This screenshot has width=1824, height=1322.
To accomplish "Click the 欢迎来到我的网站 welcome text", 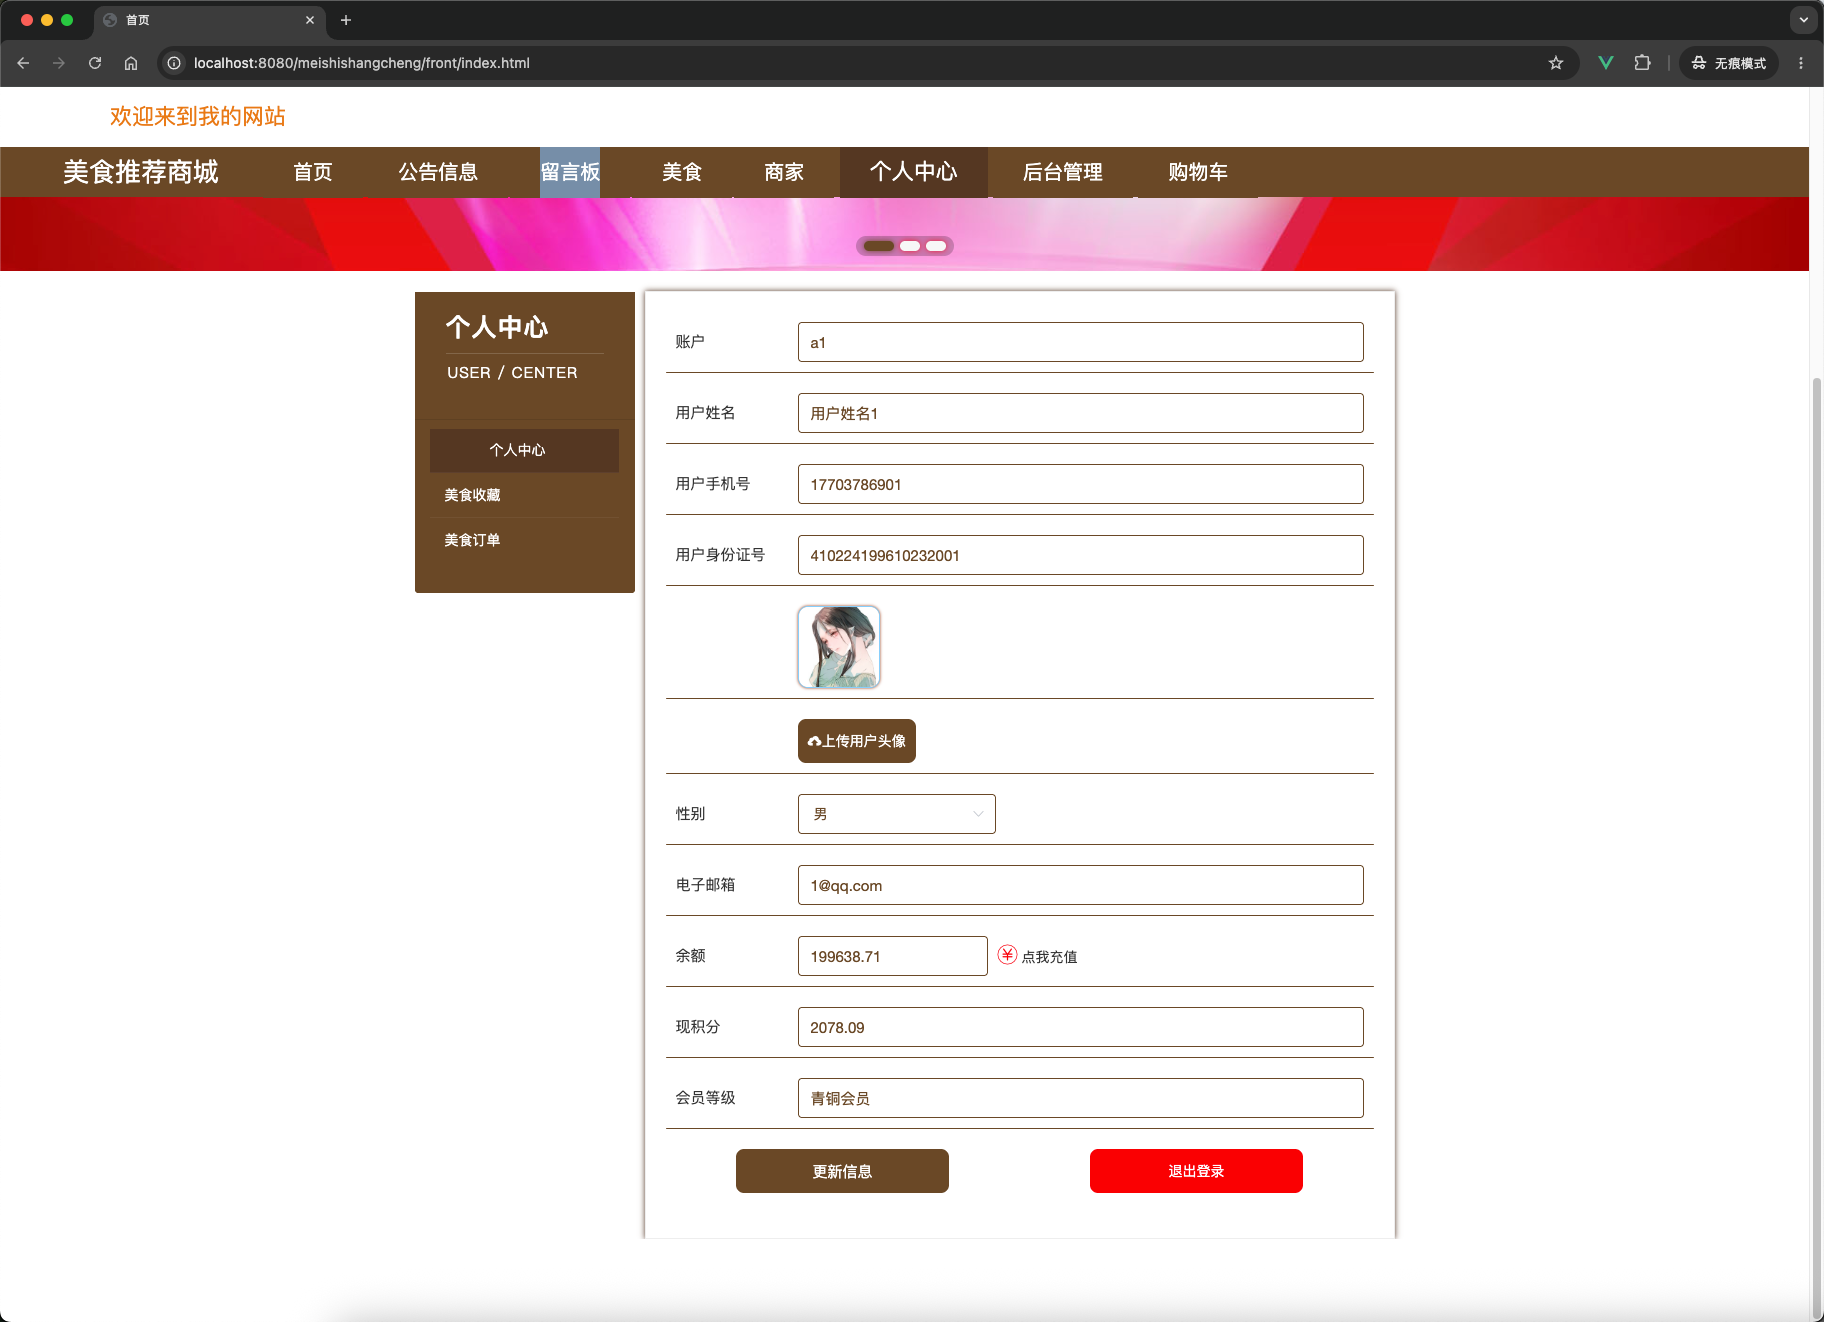I will 198,116.
